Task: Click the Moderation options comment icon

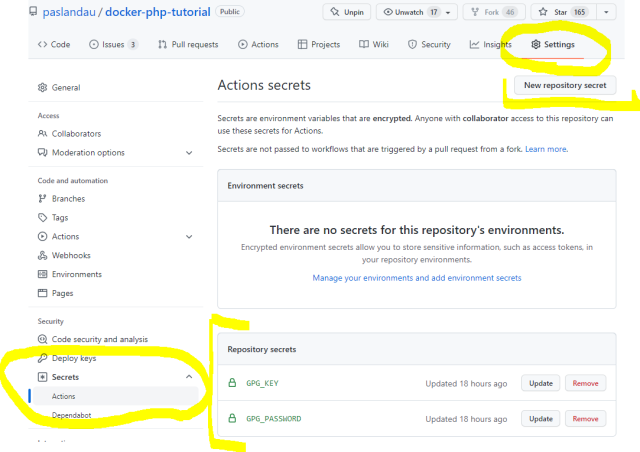Action: (x=42, y=152)
